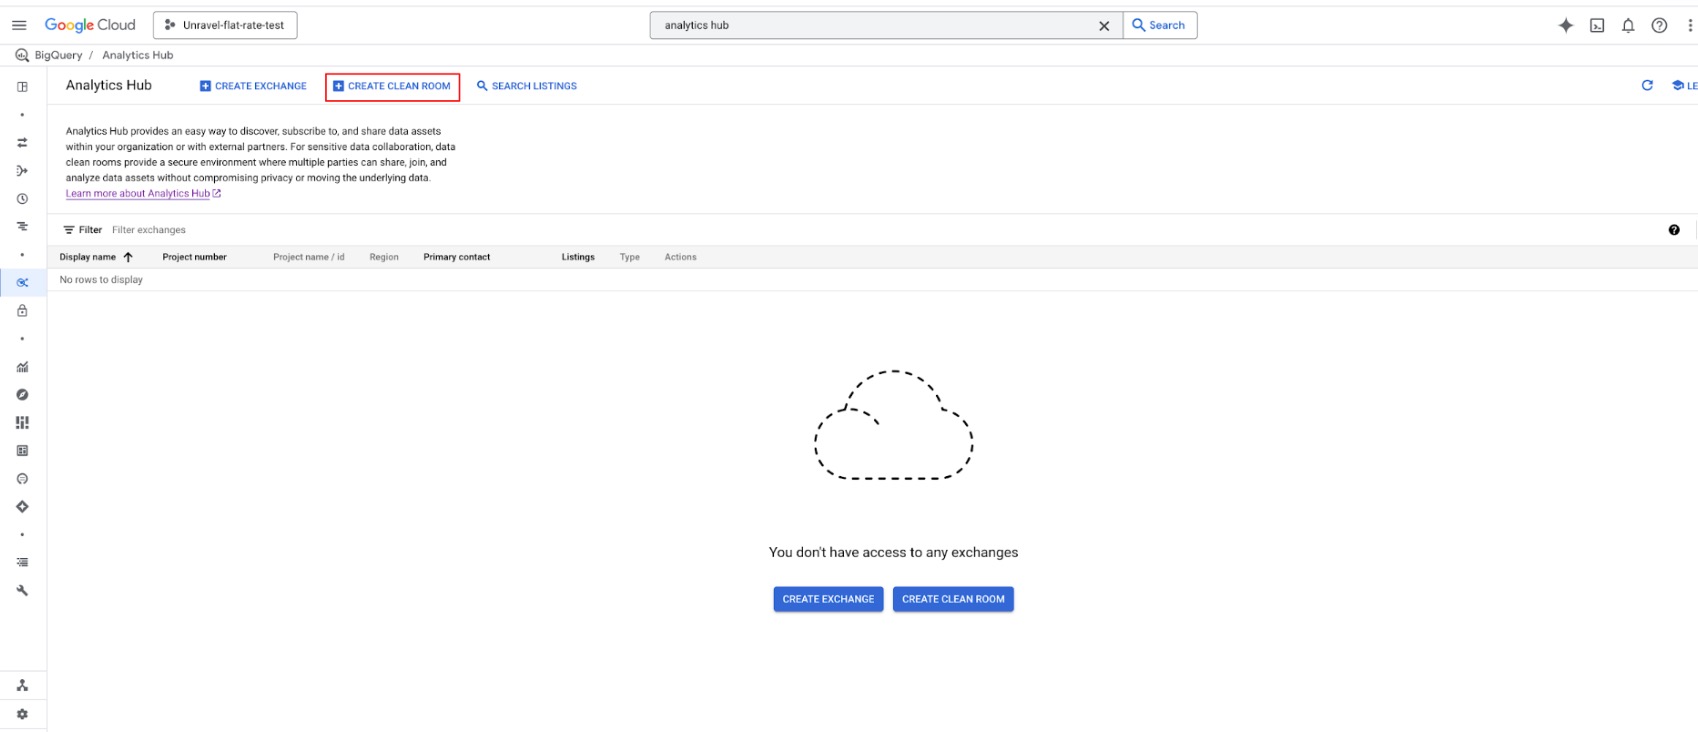1698x732 pixels.
Task: Click the padlock icon in left sidebar
Action: (22, 311)
